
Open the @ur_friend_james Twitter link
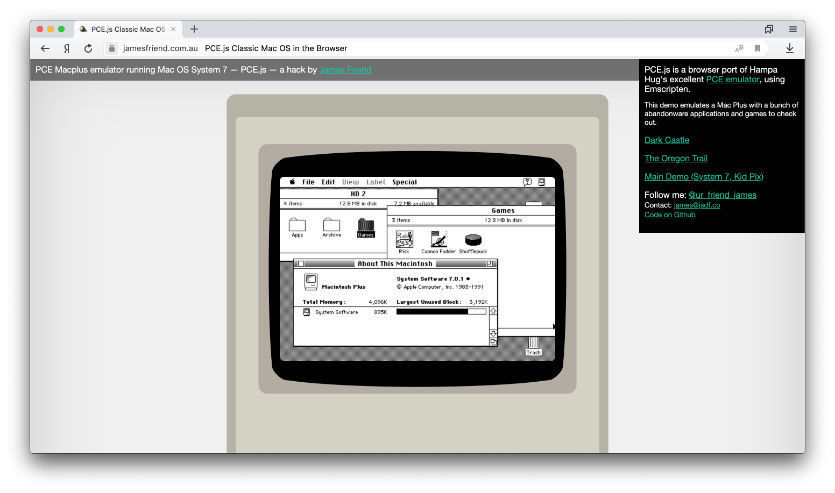click(722, 195)
